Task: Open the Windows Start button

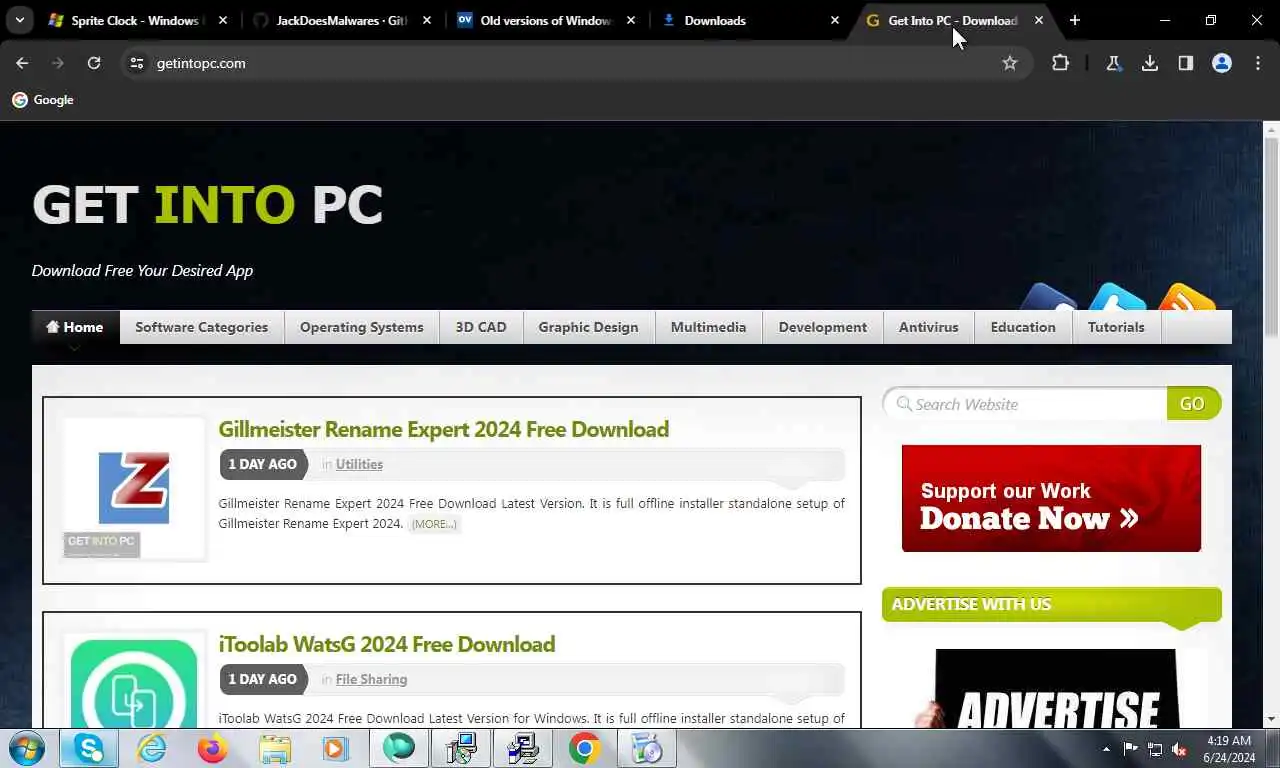Action: click(26, 748)
